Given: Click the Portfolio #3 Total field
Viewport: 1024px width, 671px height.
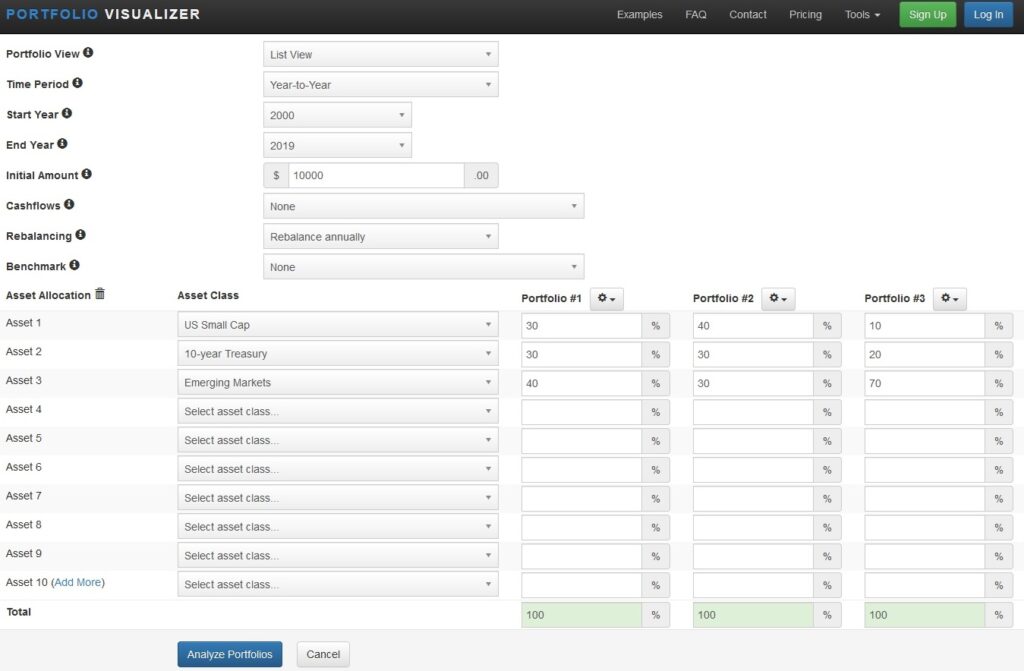Looking at the screenshot, I should coord(925,615).
